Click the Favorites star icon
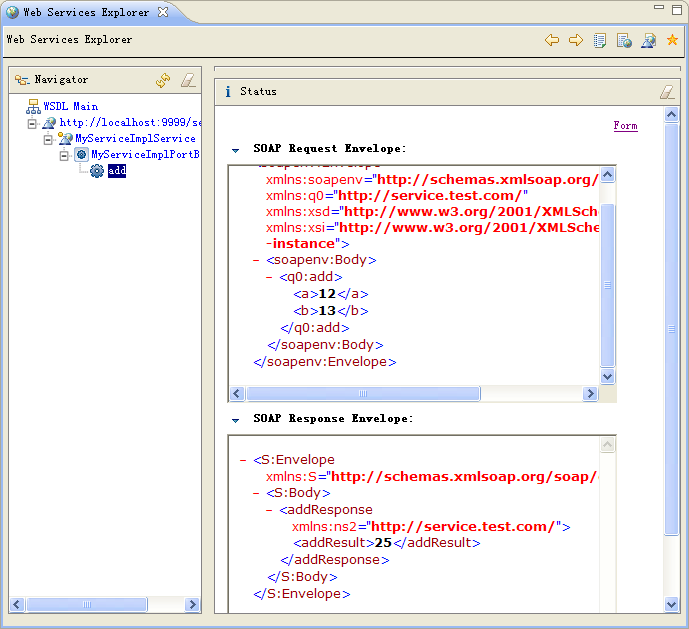Viewport: 689px width, 629px height. (x=672, y=40)
